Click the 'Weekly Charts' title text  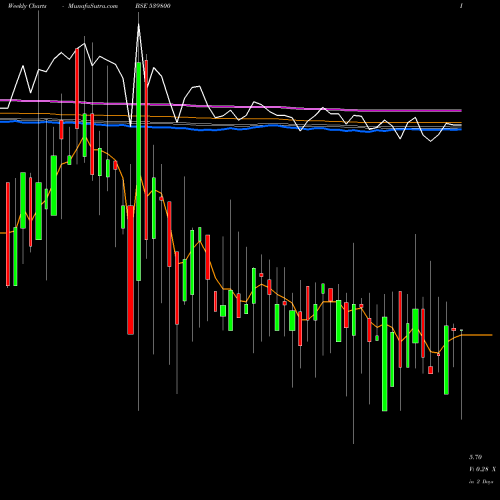pos(27,6)
